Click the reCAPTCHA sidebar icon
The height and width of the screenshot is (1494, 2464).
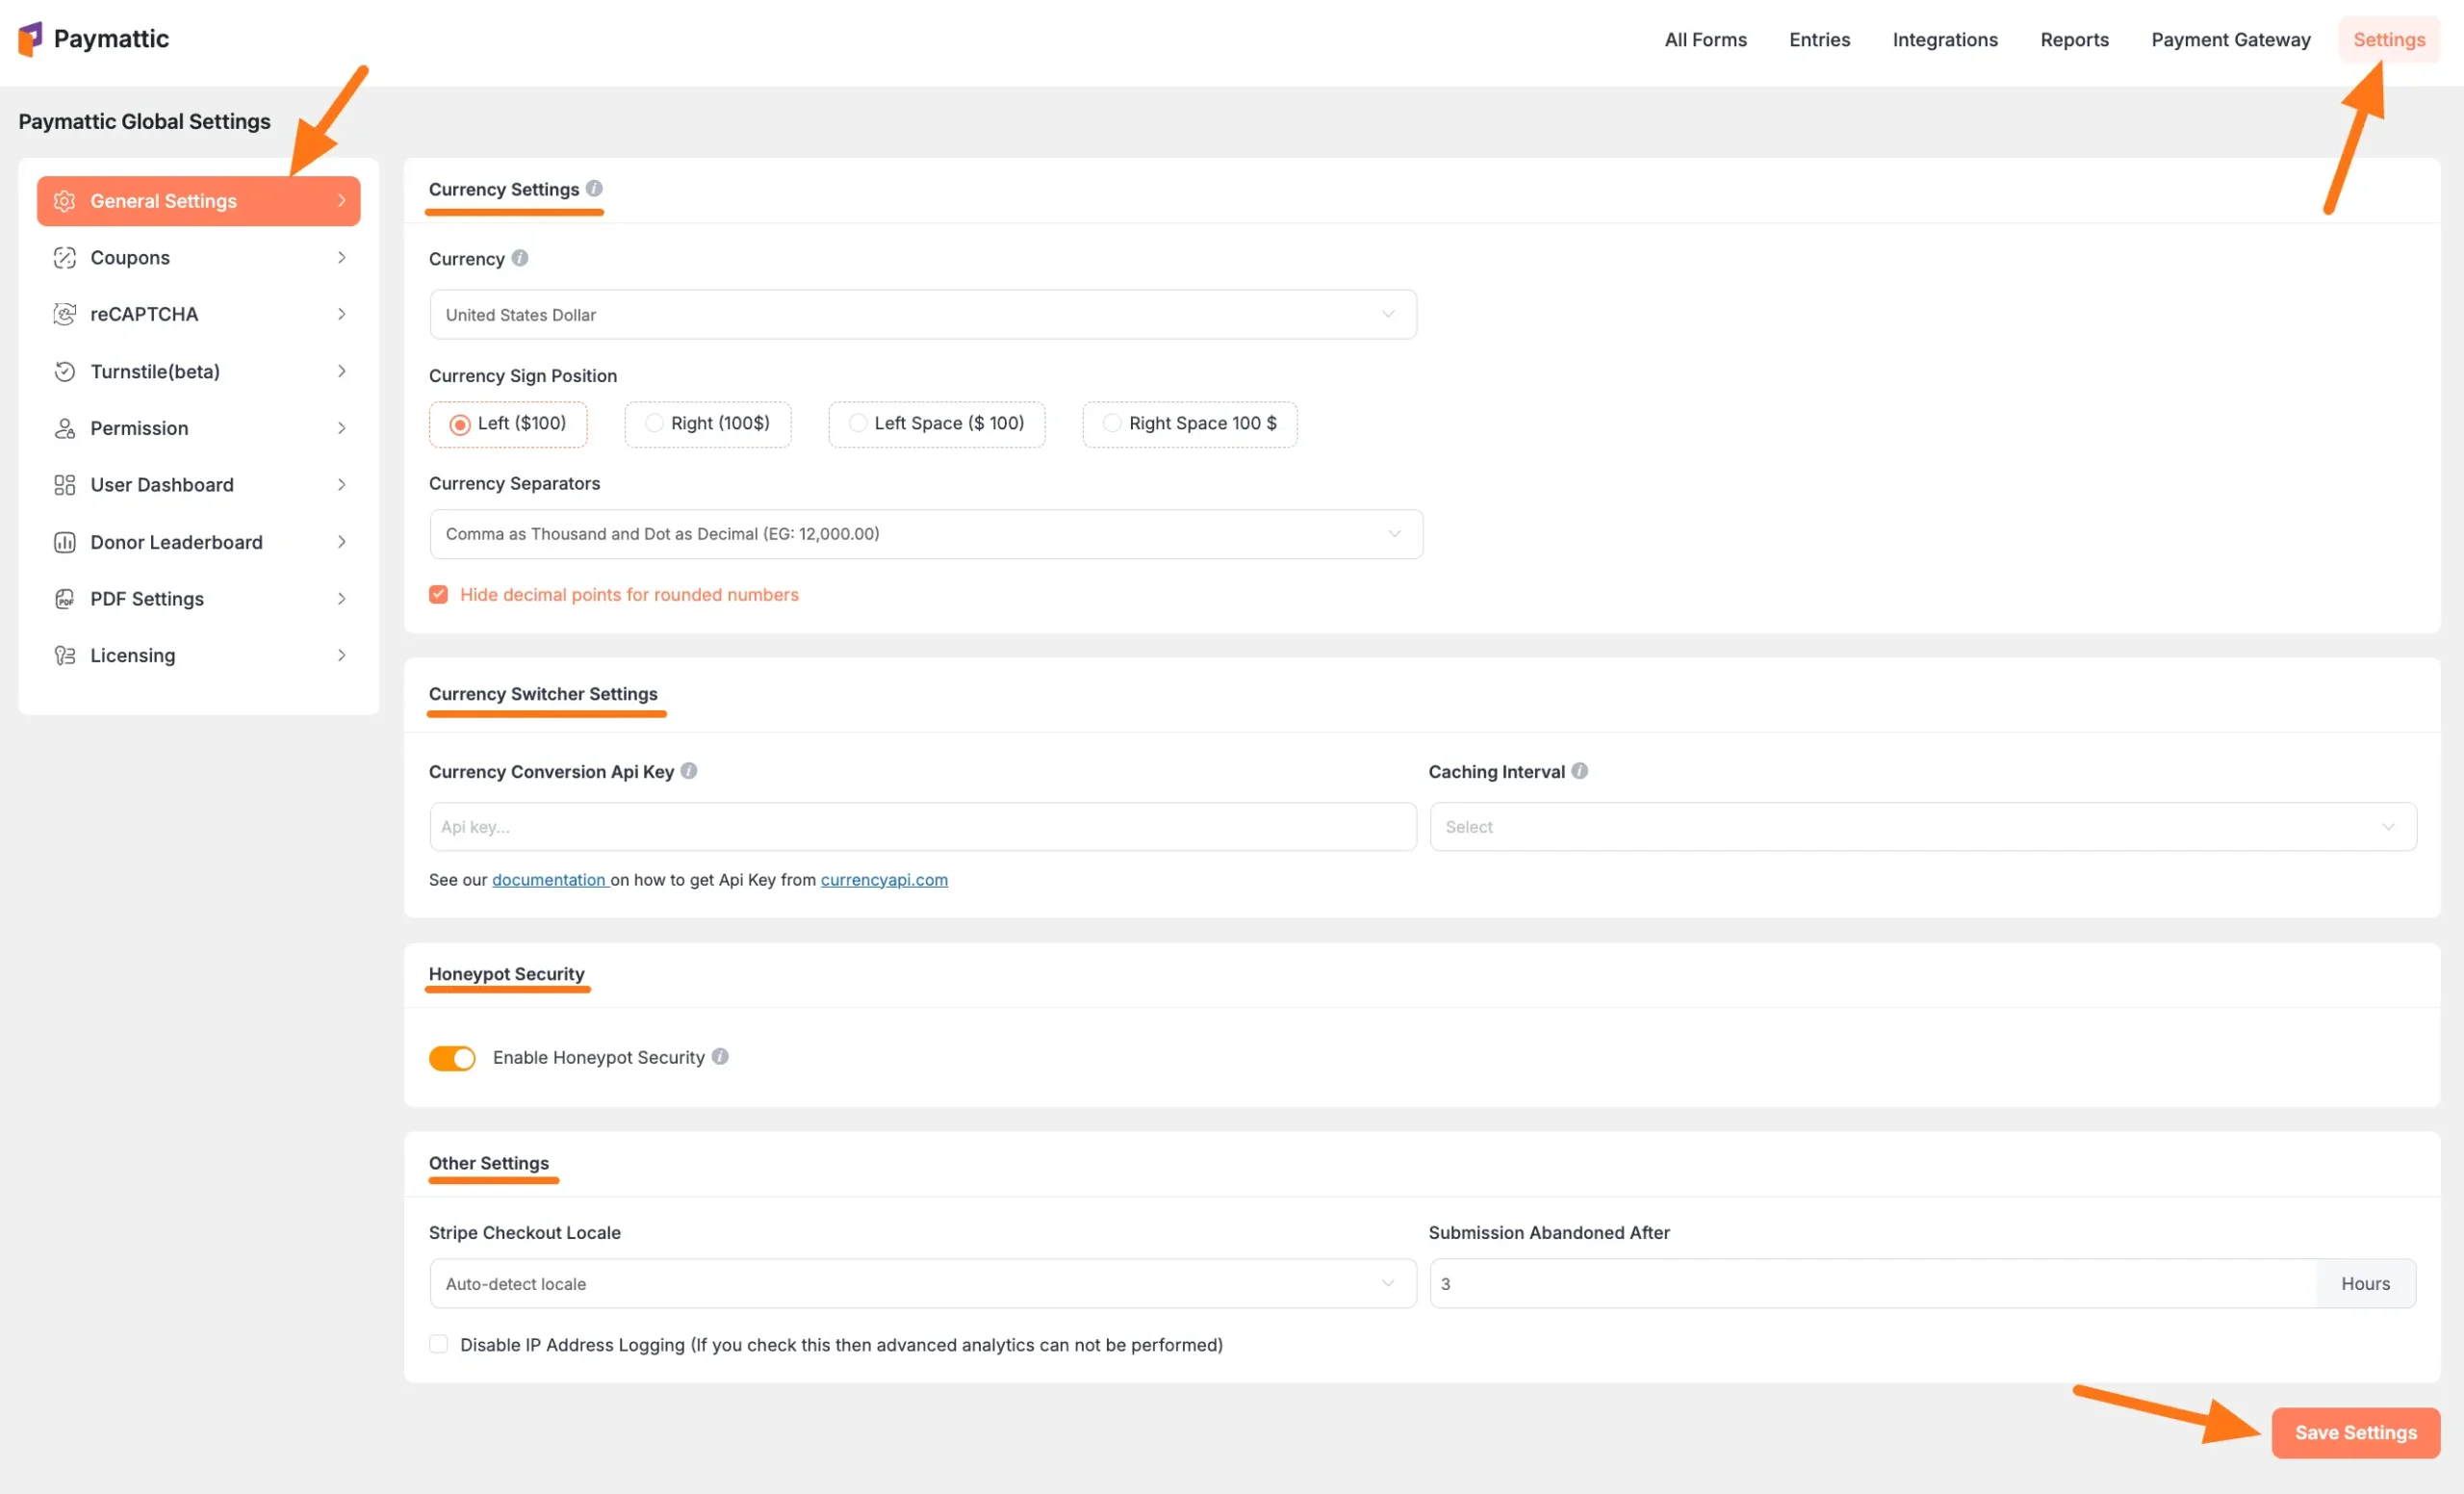tap(64, 314)
